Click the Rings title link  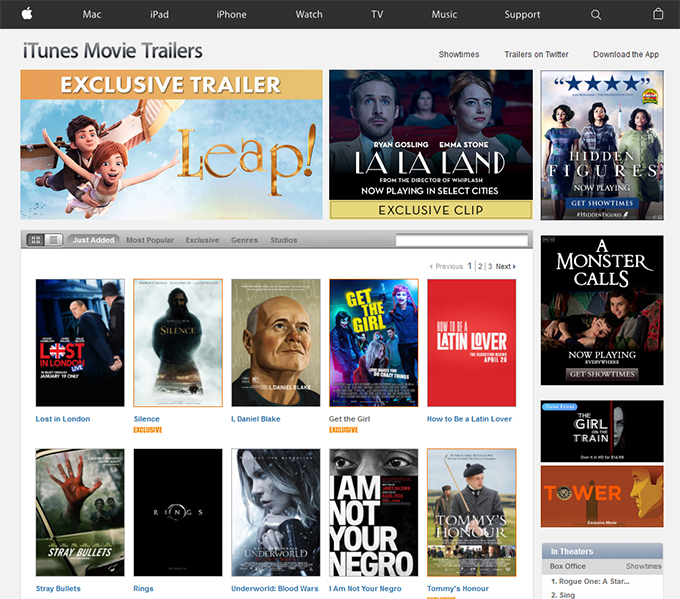[x=144, y=589]
